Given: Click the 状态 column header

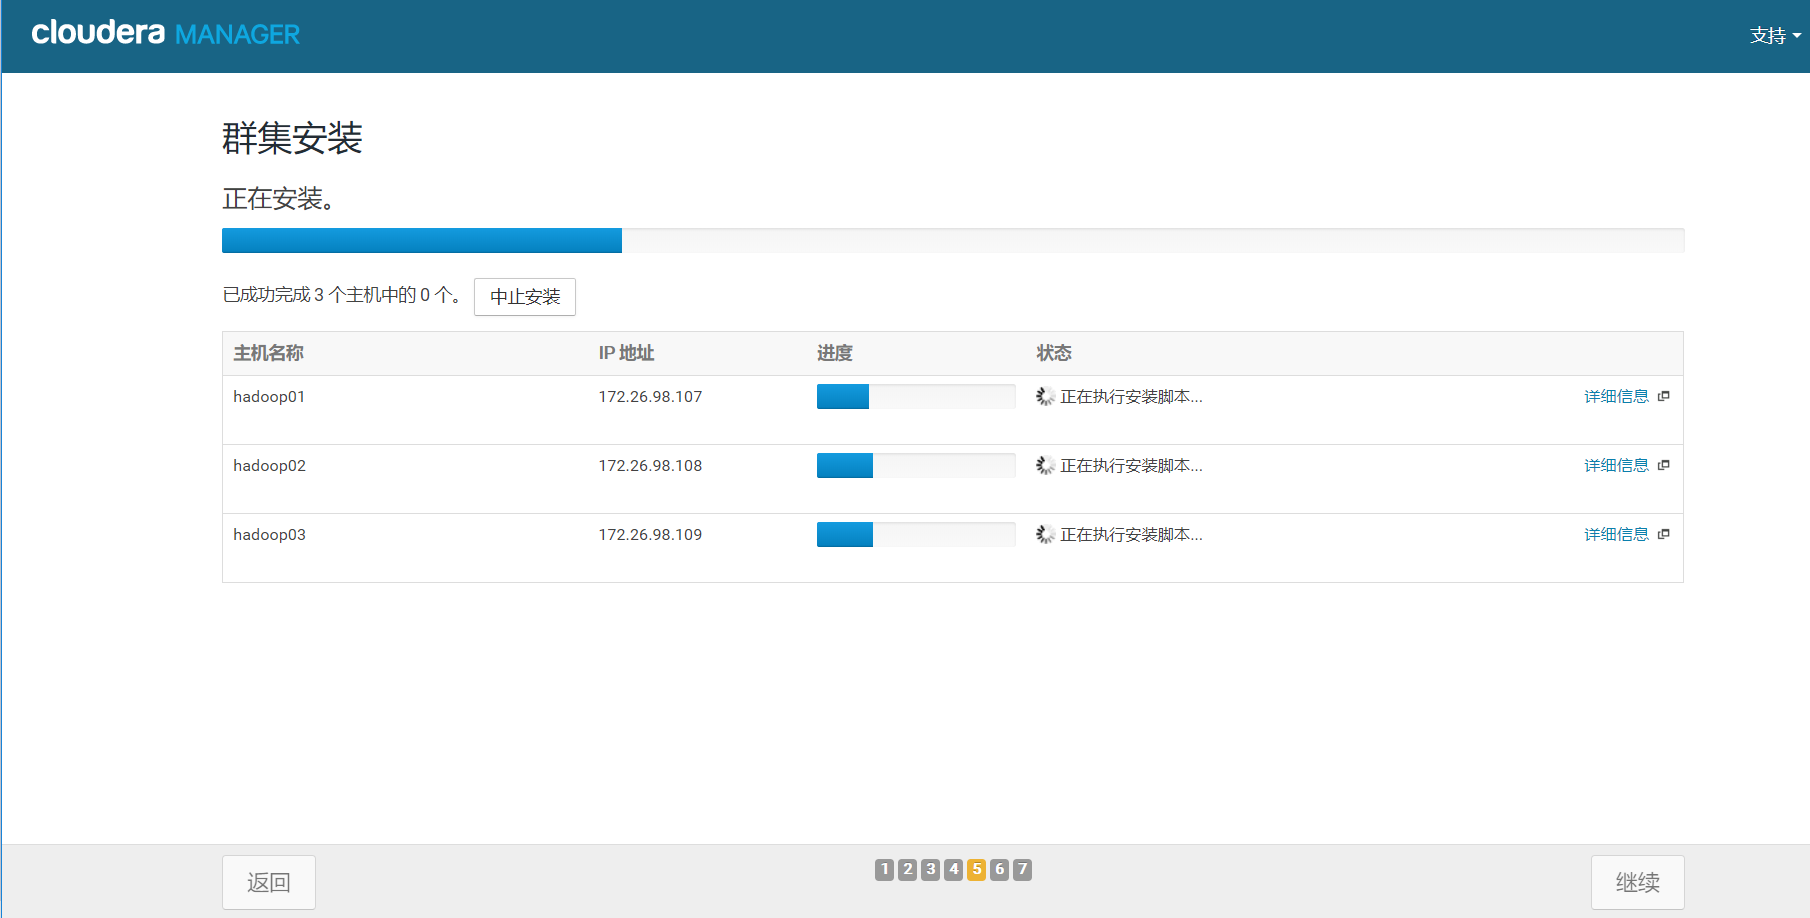Looking at the screenshot, I should coord(1054,353).
